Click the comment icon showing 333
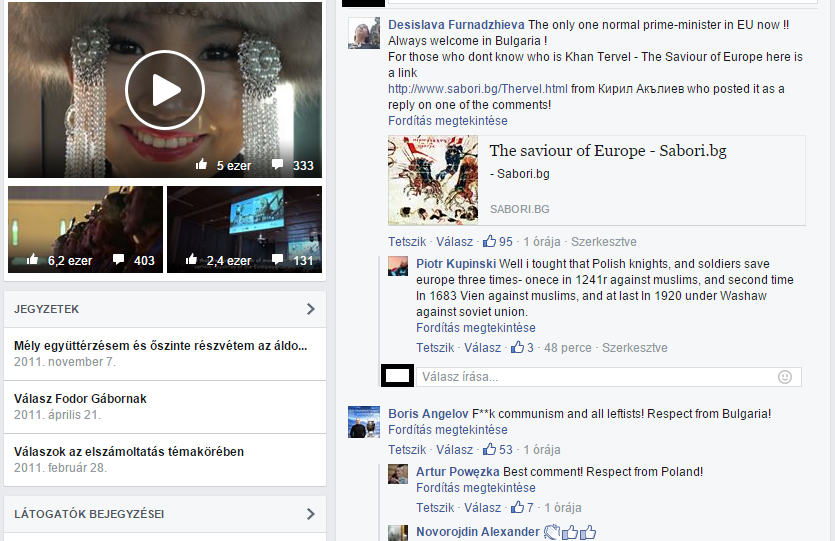835x541 pixels. (x=277, y=165)
